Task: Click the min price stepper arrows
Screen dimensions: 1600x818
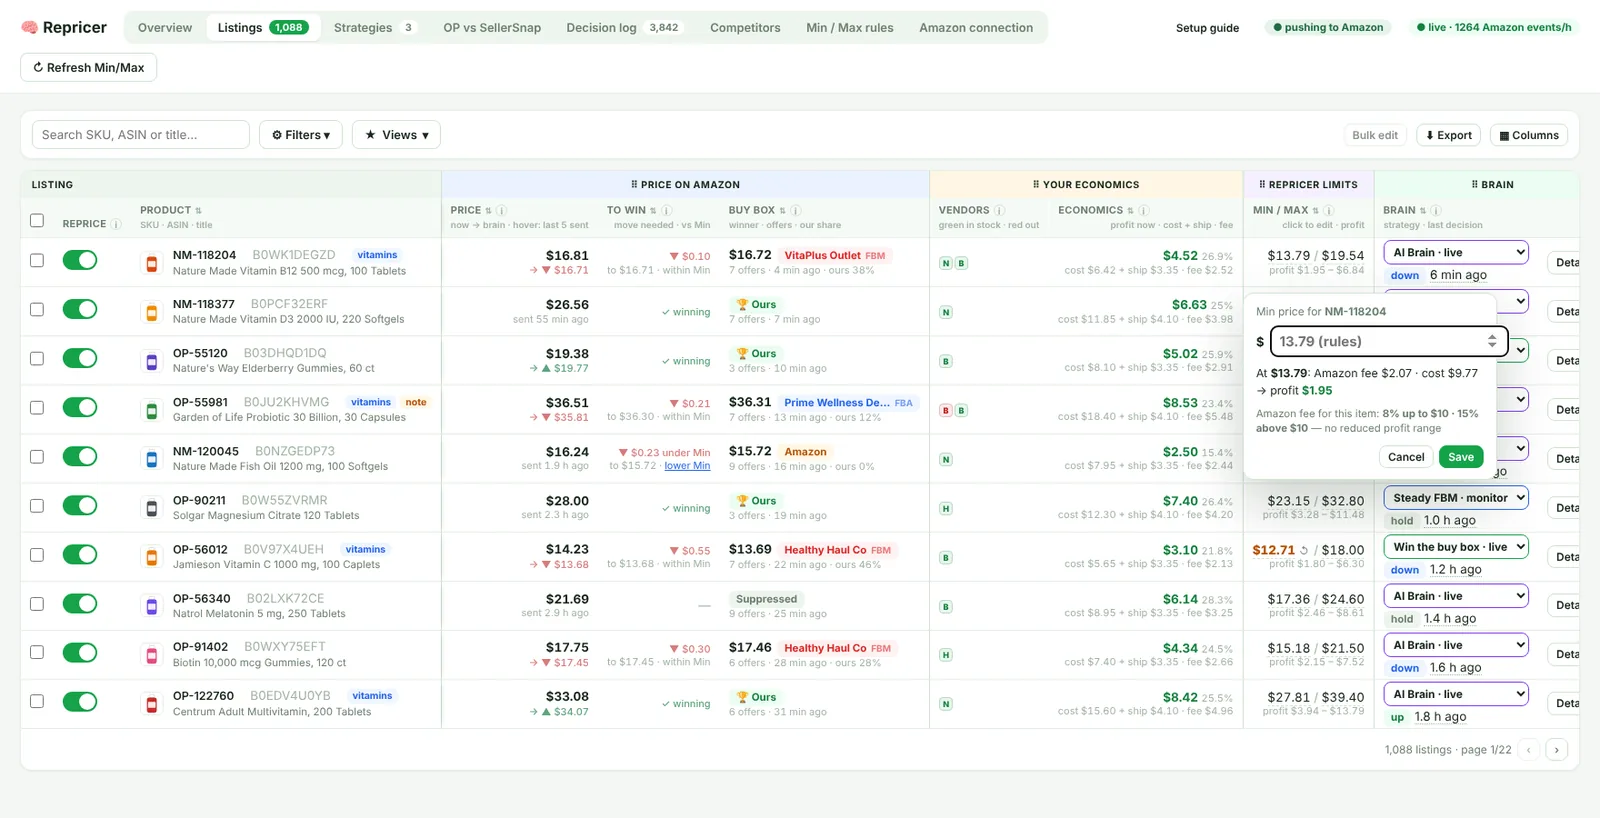Action: pos(1492,342)
